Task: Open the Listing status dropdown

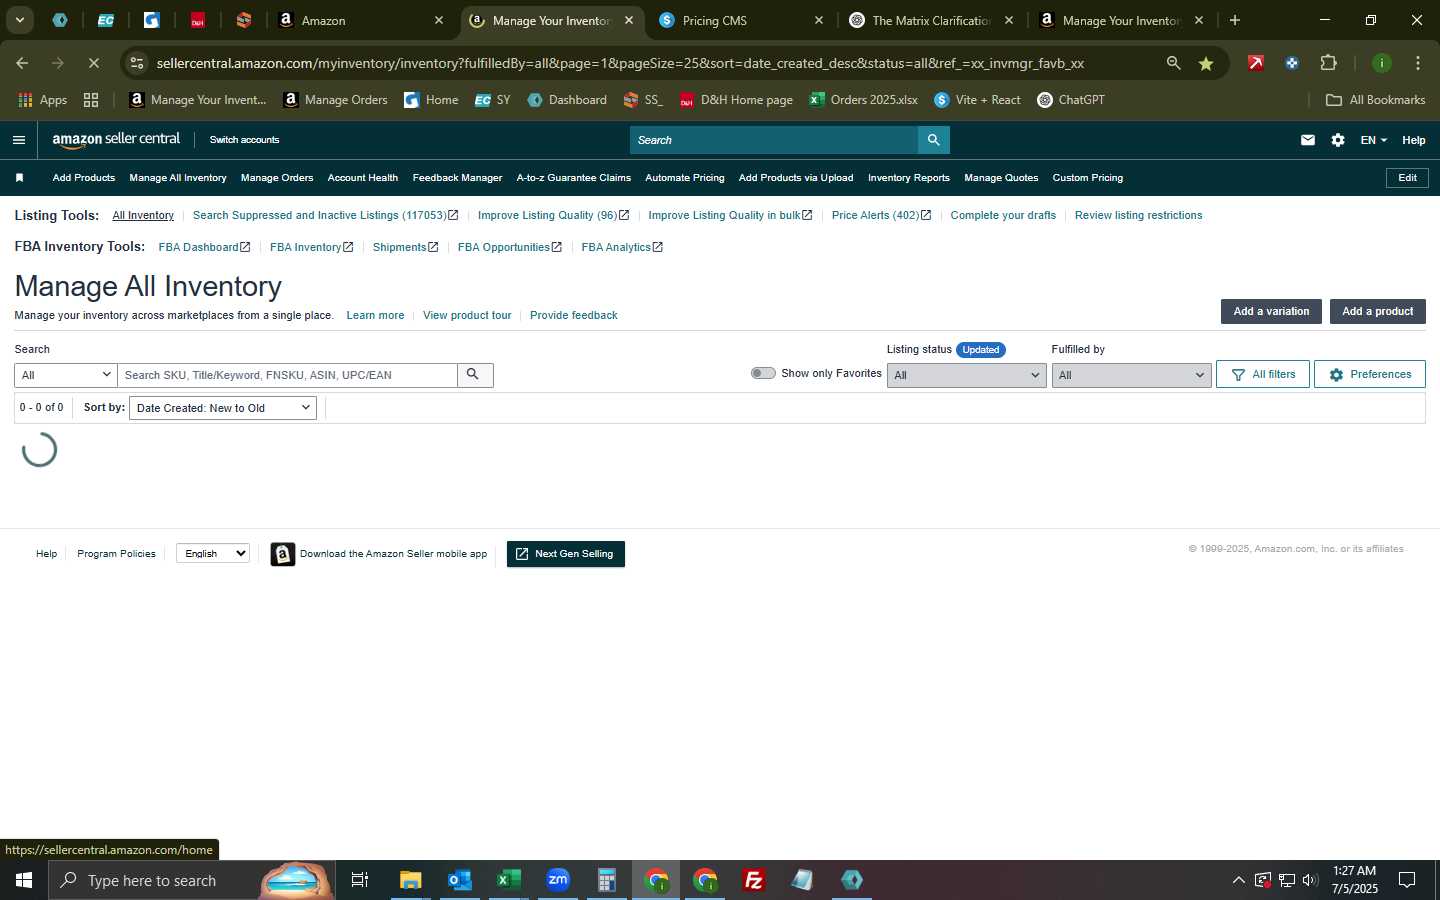Action: click(966, 375)
